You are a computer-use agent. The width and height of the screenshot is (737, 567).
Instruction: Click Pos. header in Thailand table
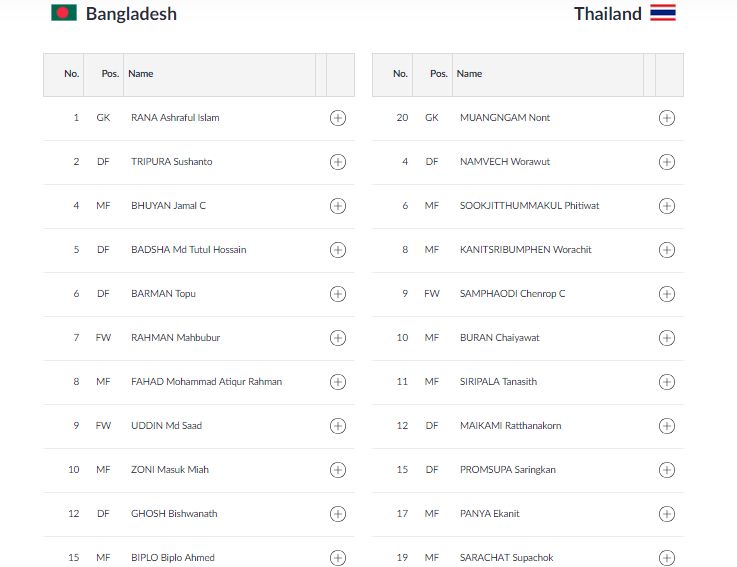tap(438, 74)
